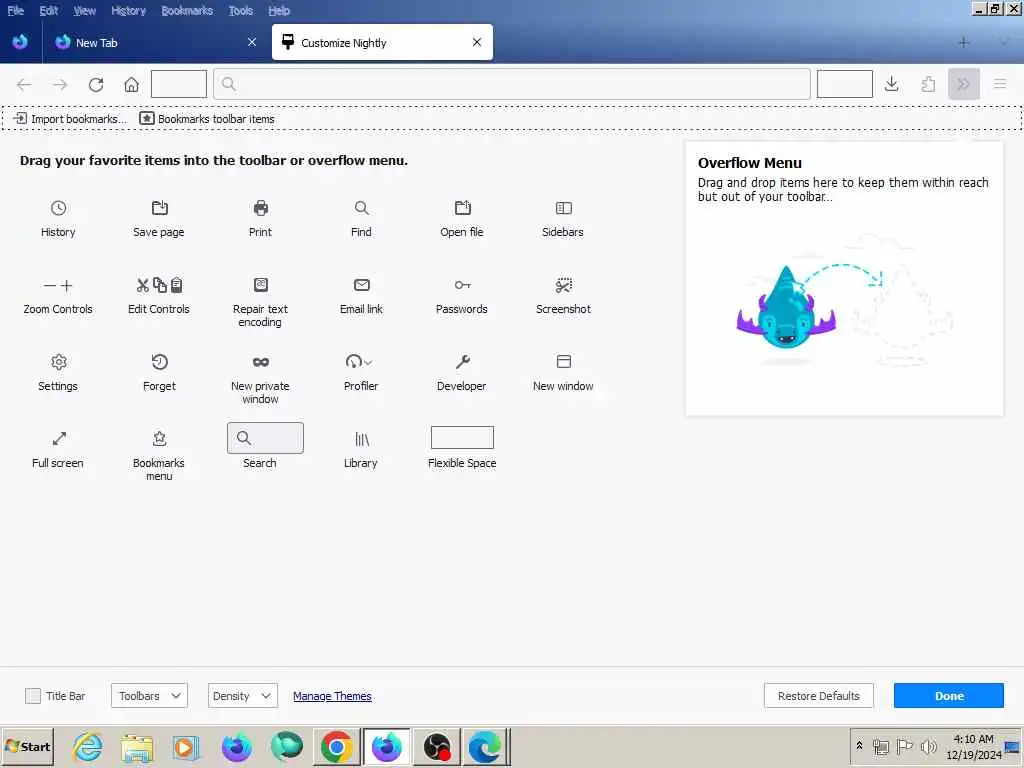
Task: Click the Reload toolbar button
Action: point(96,84)
